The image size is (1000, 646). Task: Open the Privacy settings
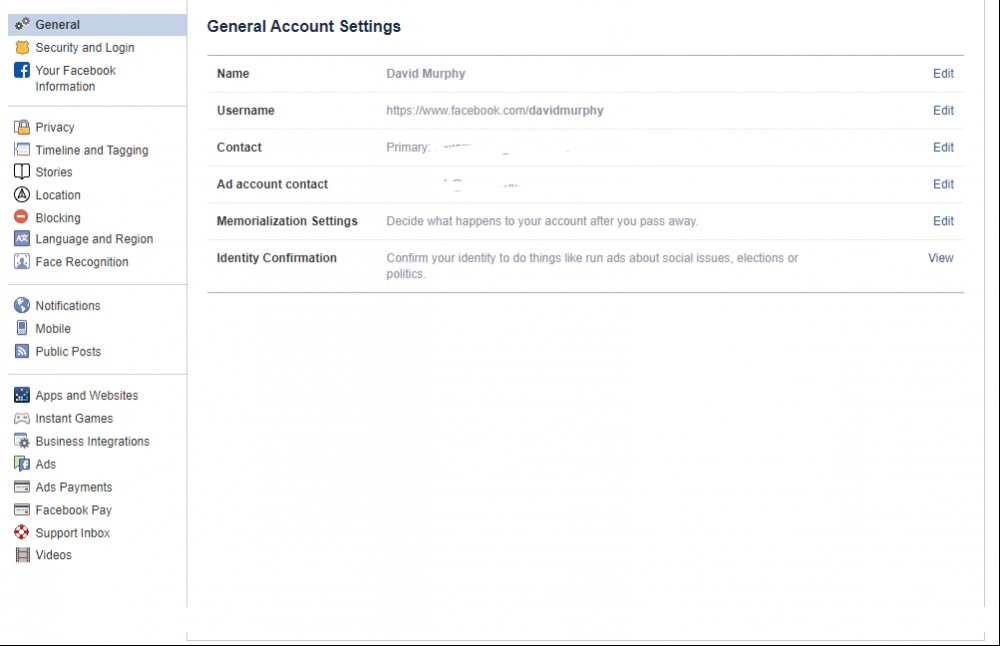(x=55, y=127)
